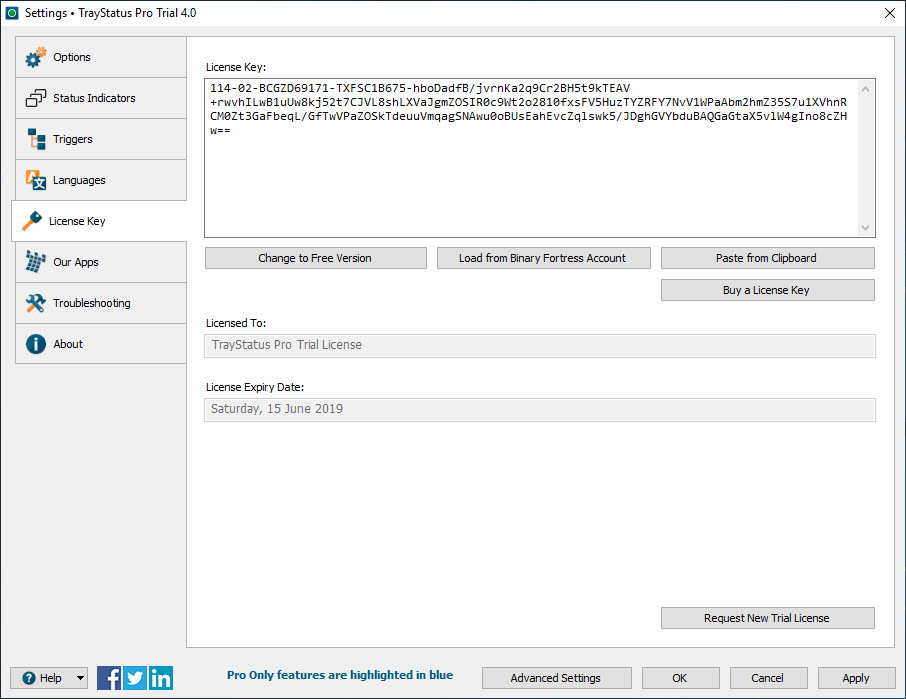Click the Status Indicators sidebar icon
Screen dimensions: 906x699
[36, 98]
